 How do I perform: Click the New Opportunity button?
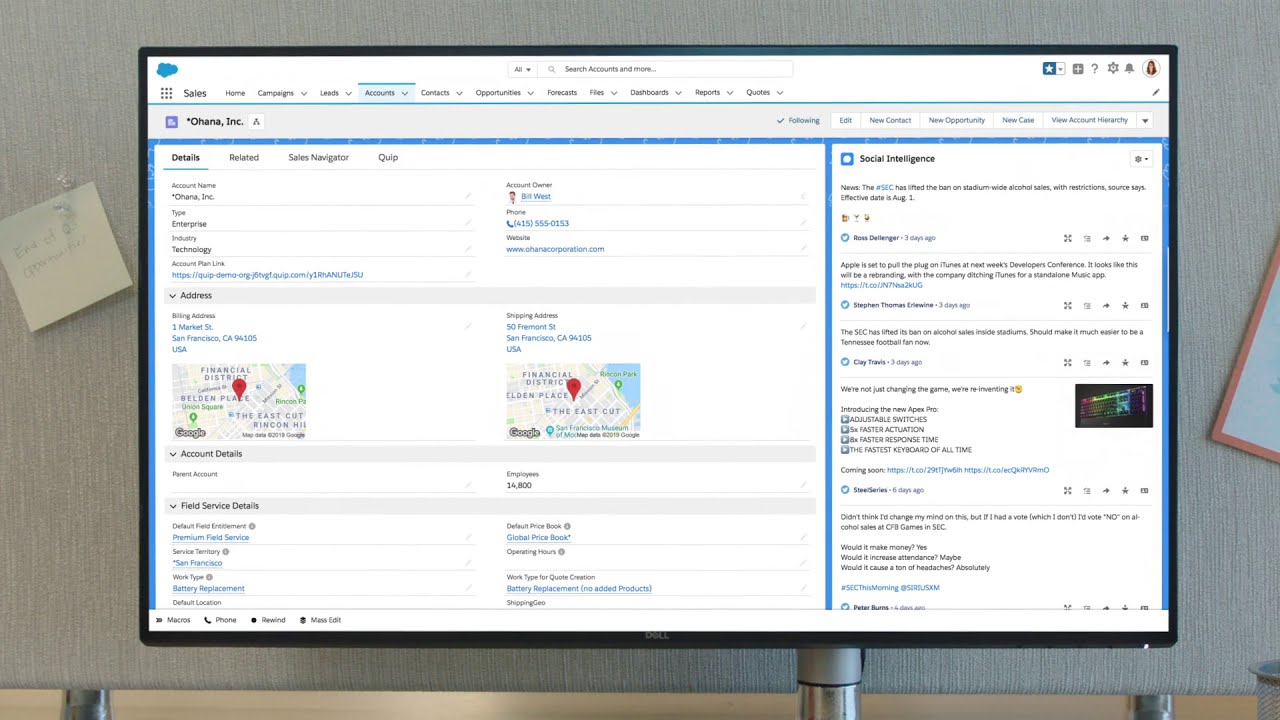tap(957, 120)
